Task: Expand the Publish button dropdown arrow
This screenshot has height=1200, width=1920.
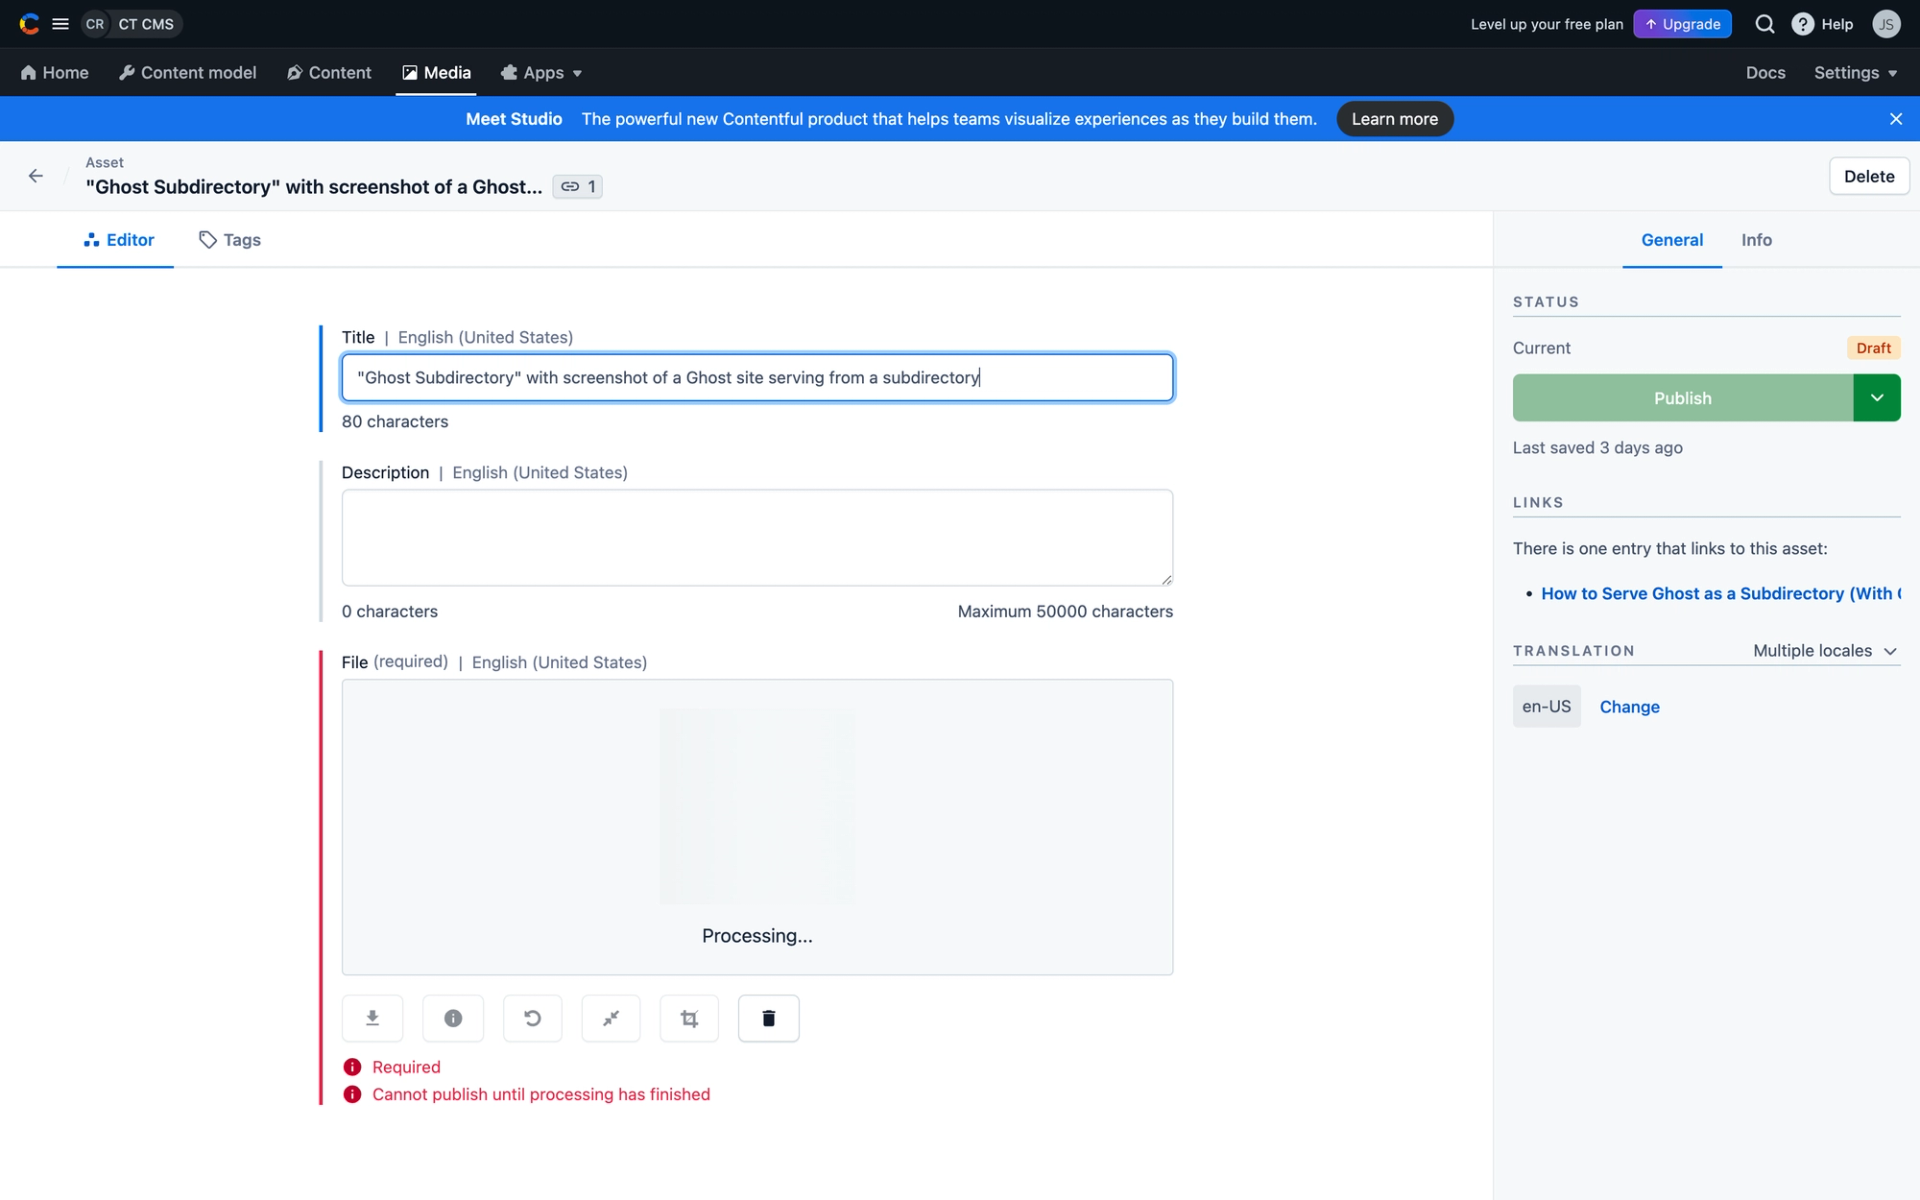Action: coord(1877,398)
